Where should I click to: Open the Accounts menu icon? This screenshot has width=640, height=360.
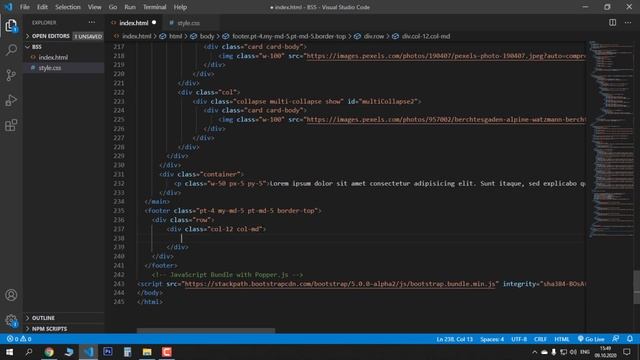coord(11,295)
